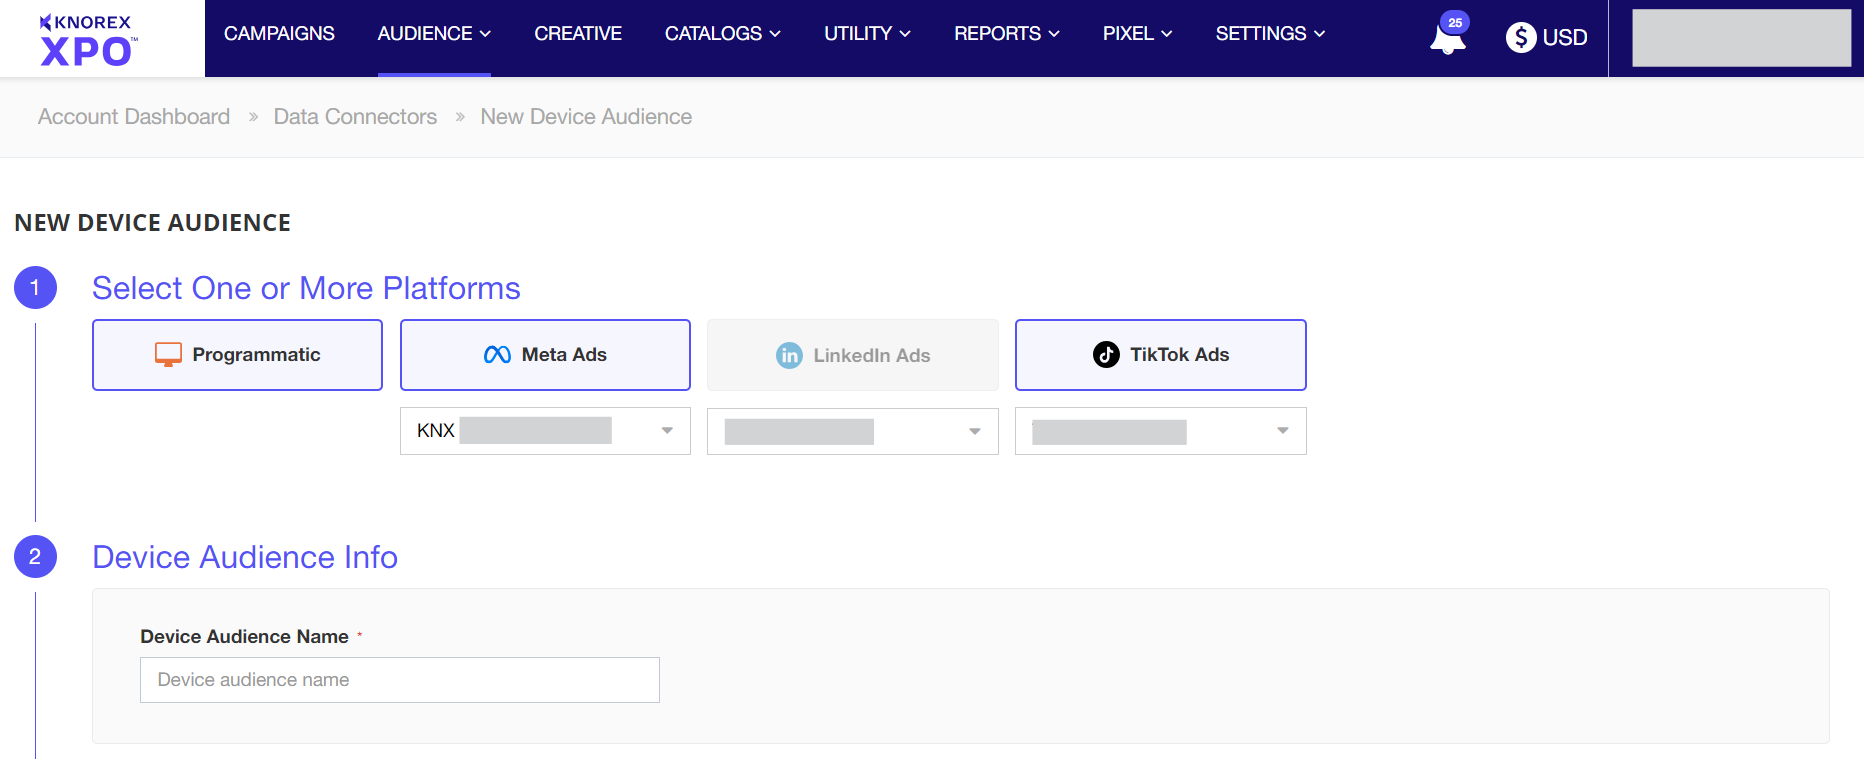1864x759 pixels.
Task: Click the Meta infinity logo icon
Action: click(497, 355)
